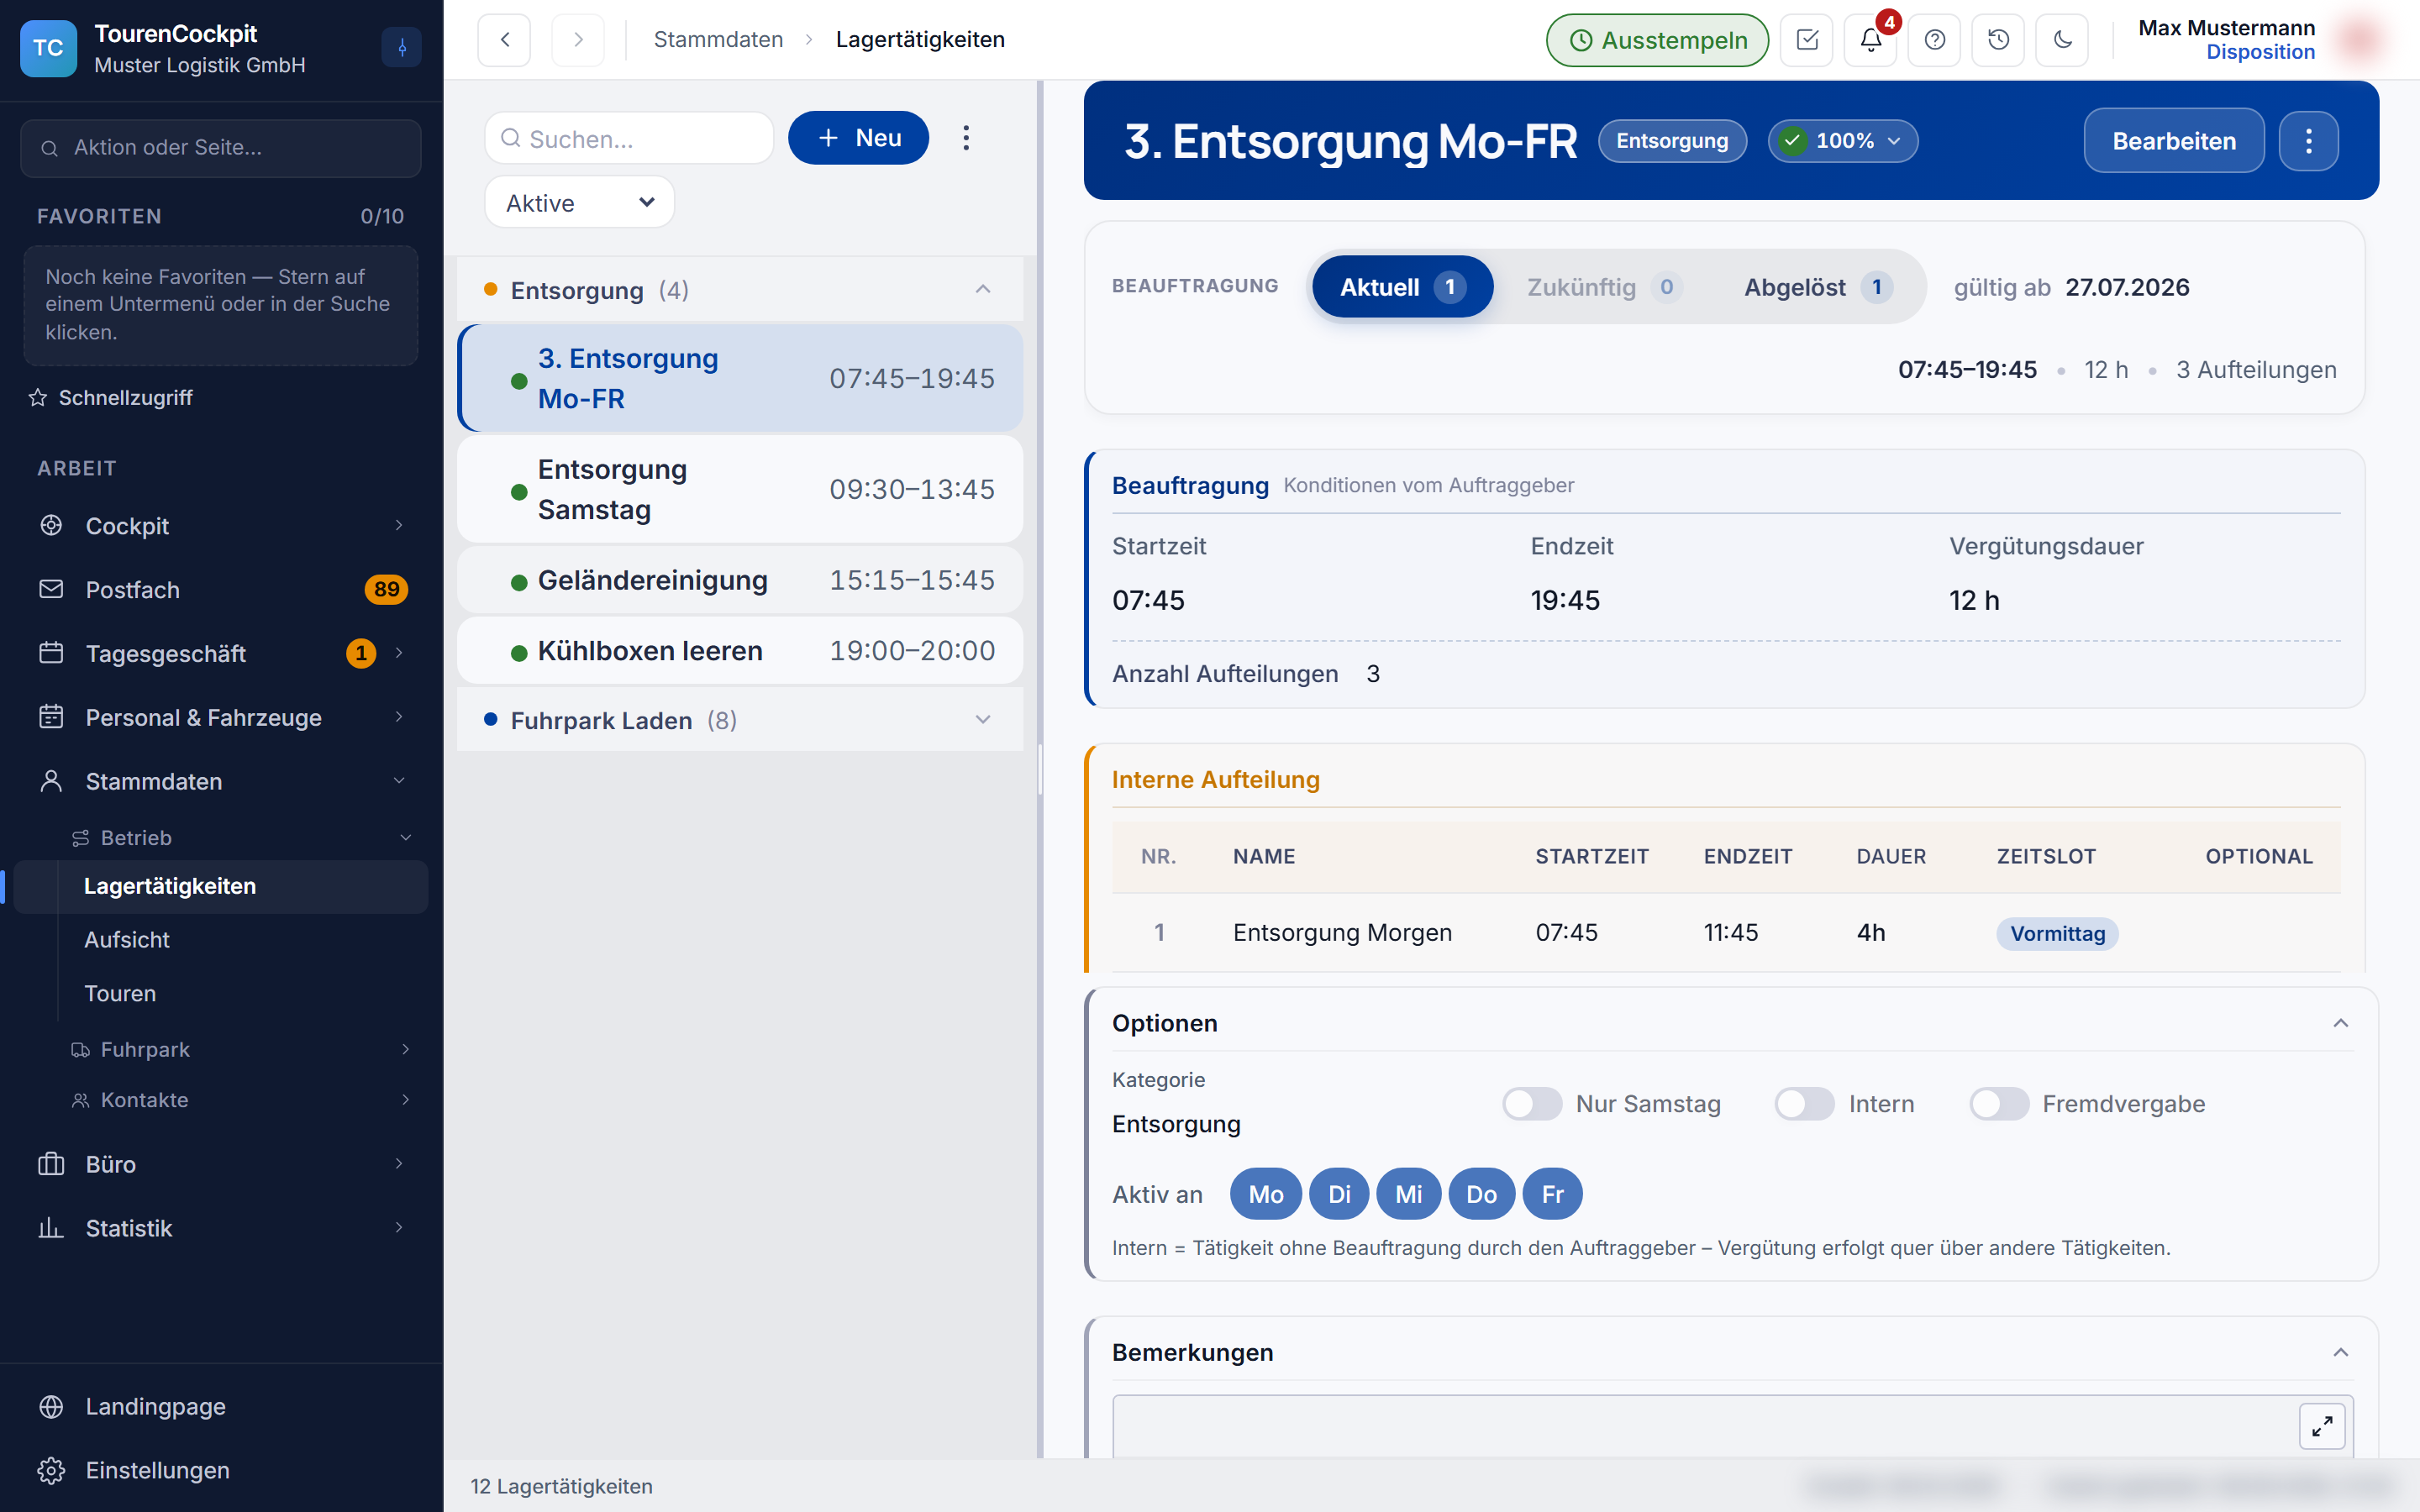This screenshot has width=2420, height=1512.
Task: Open the notifications bell icon
Action: tap(1870, 40)
